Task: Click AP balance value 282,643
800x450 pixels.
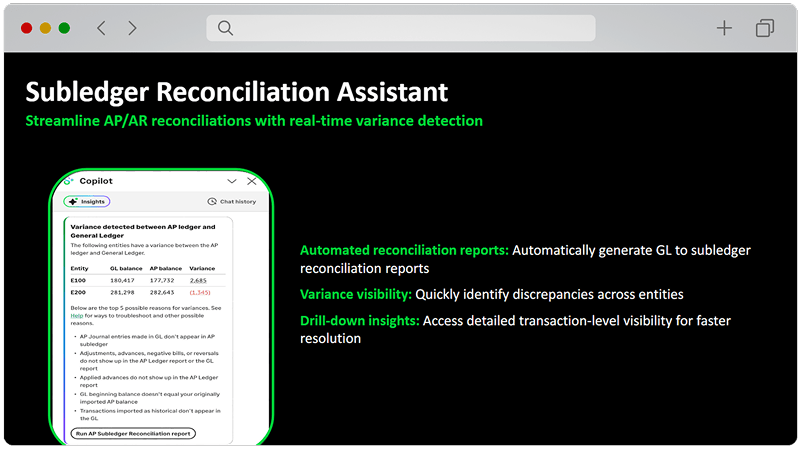Action: [x=162, y=292]
